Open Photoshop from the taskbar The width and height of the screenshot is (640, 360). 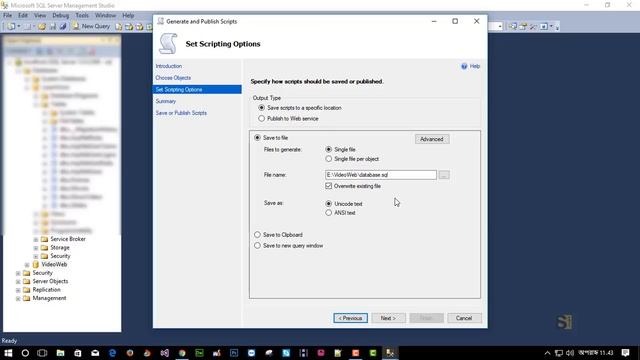(234, 353)
